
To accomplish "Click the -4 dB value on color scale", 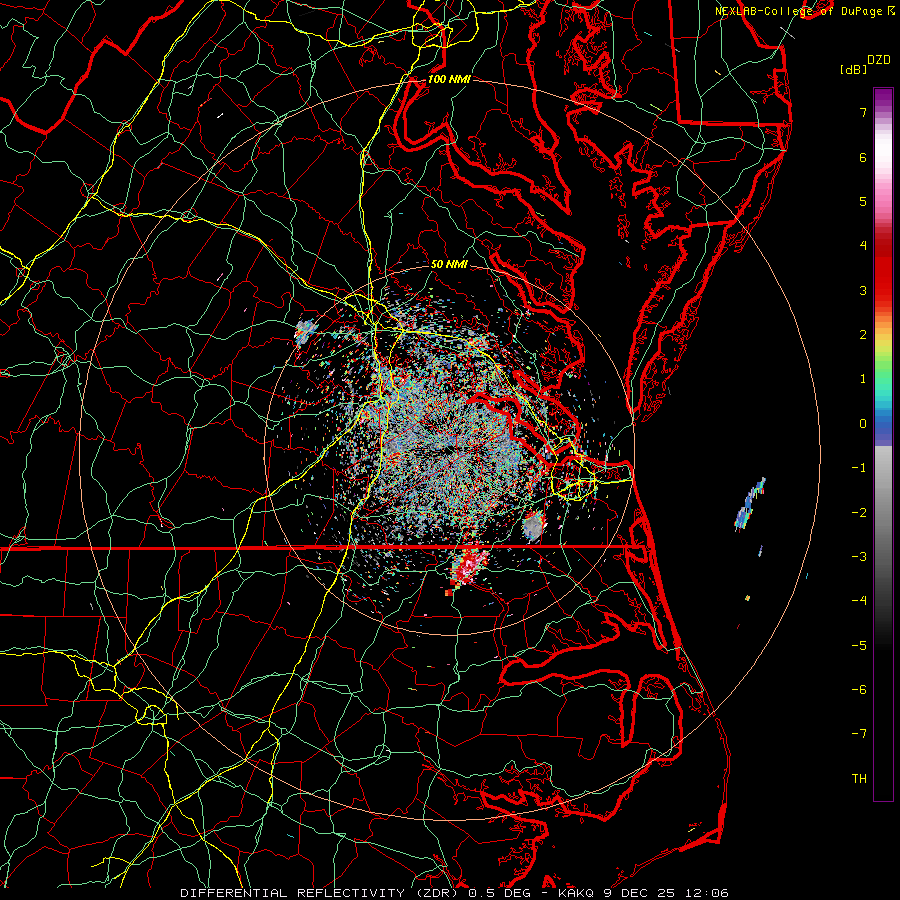I will pos(859,601).
